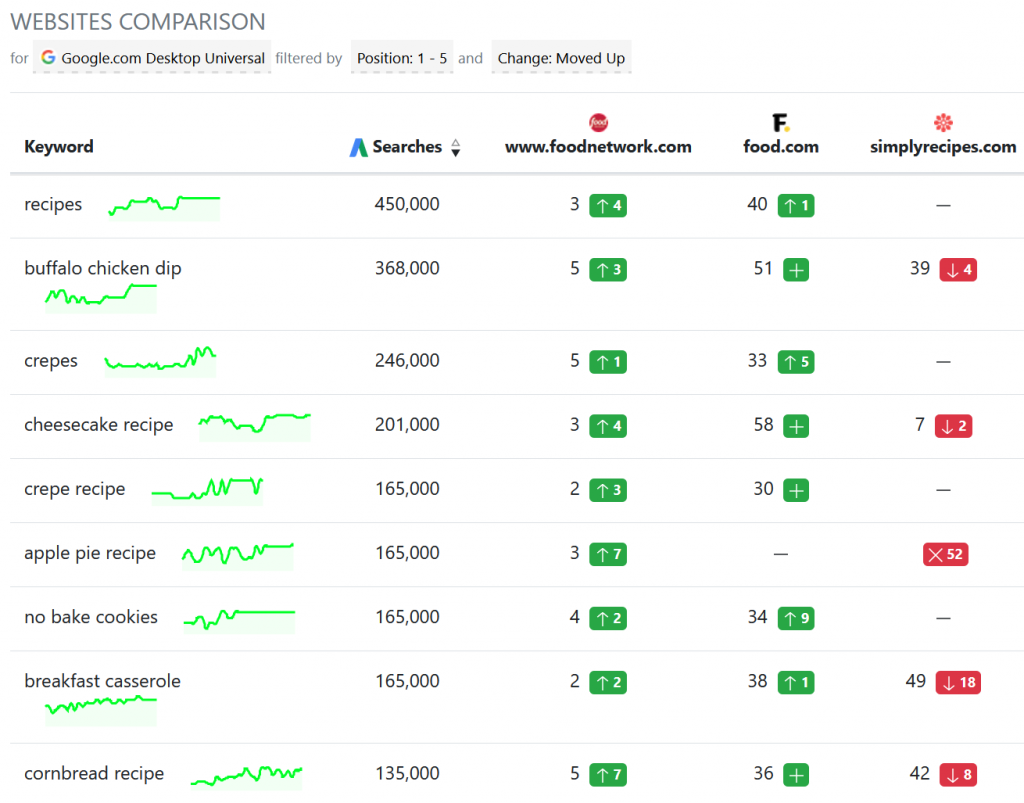Click food.com plus badge for cheesecake recipe
Viewport: 1024px width, 803px height.
(x=796, y=426)
